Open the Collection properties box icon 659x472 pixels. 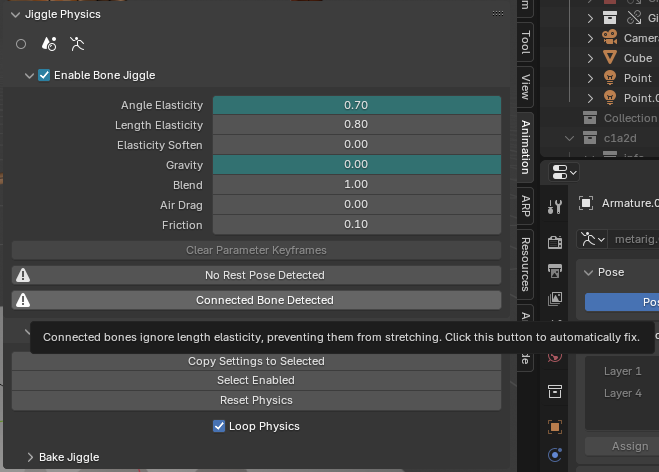[555, 391]
